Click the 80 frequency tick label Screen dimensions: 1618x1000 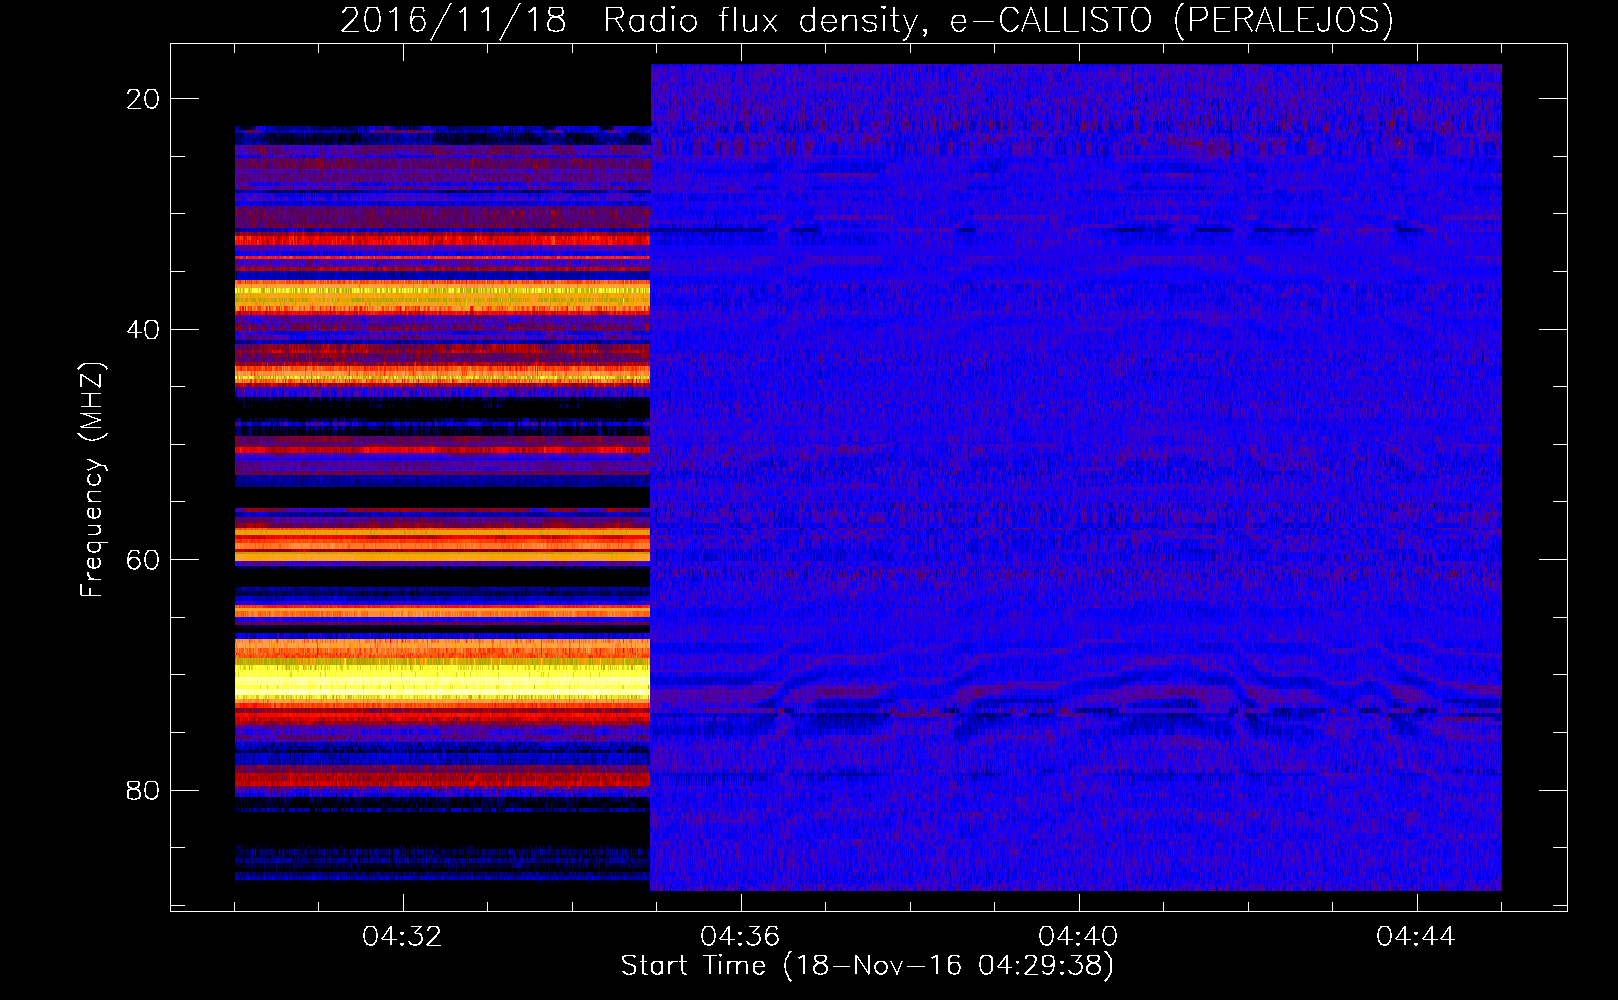pos(144,791)
